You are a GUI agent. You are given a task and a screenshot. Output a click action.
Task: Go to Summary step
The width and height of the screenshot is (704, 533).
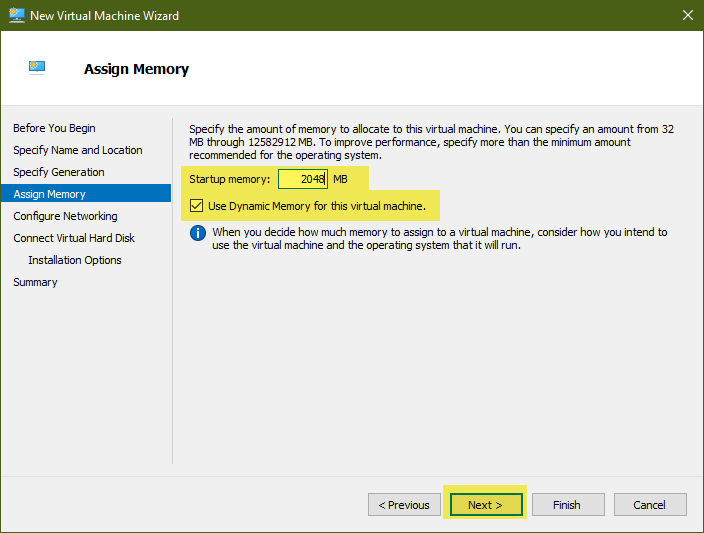tap(35, 282)
